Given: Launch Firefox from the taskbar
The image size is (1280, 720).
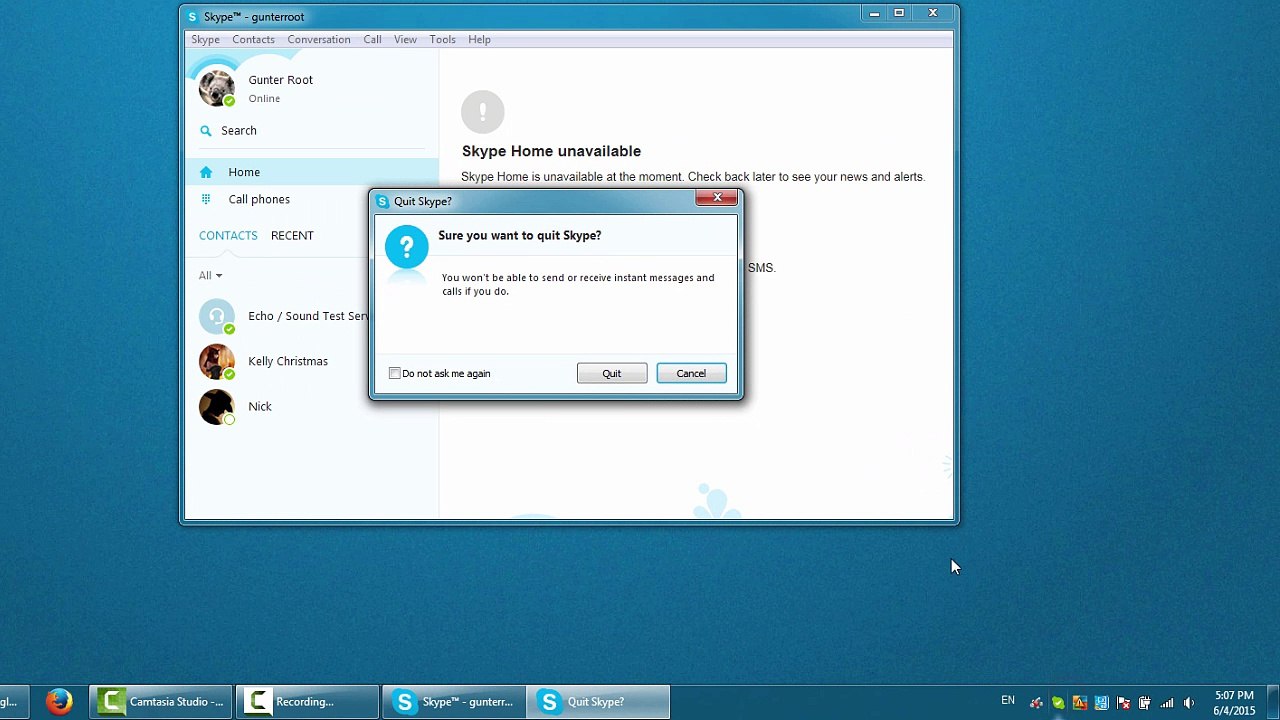Looking at the screenshot, I should coord(59,701).
